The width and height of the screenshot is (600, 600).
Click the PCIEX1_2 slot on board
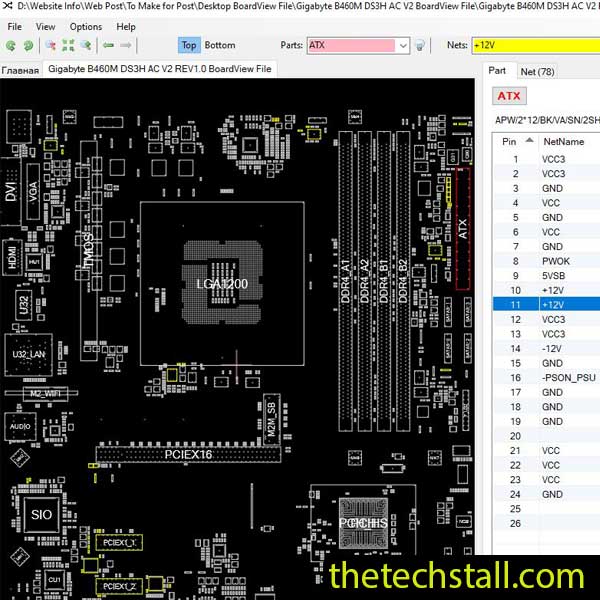pyautogui.click(x=119, y=586)
